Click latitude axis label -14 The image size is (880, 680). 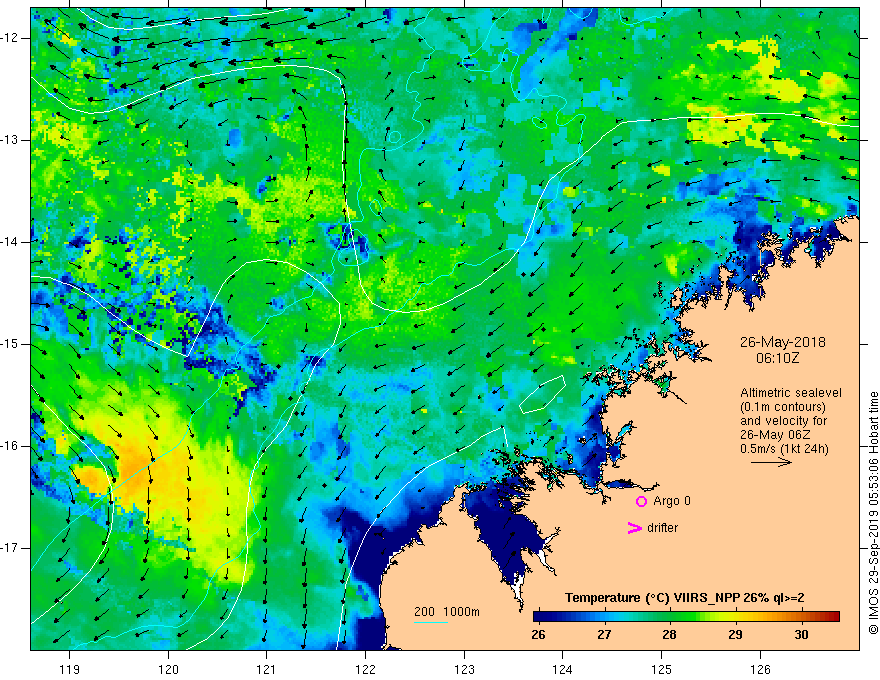tap(11, 242)
